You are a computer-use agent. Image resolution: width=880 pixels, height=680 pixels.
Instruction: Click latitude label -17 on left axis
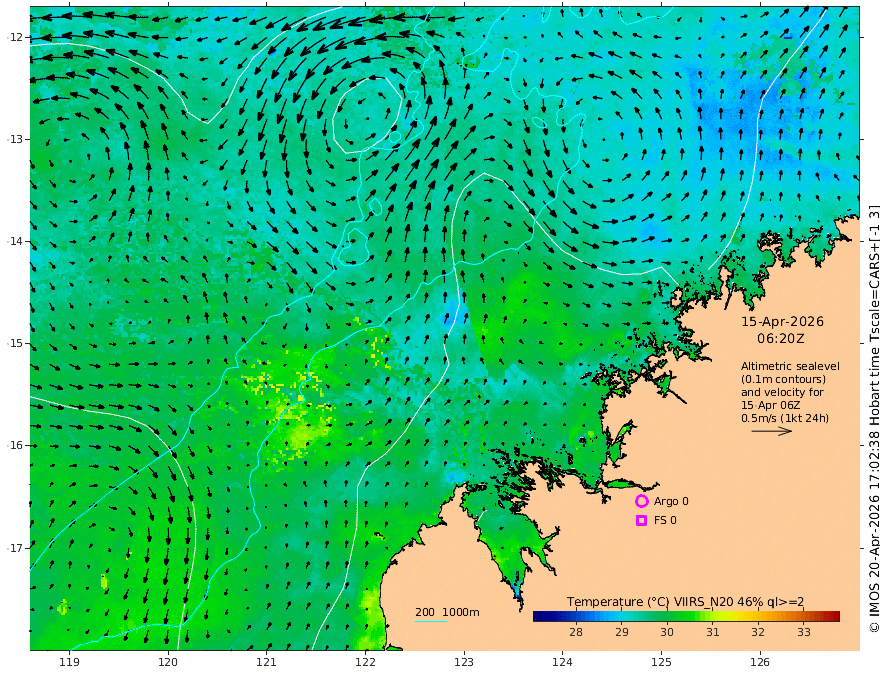pos(15,548)
